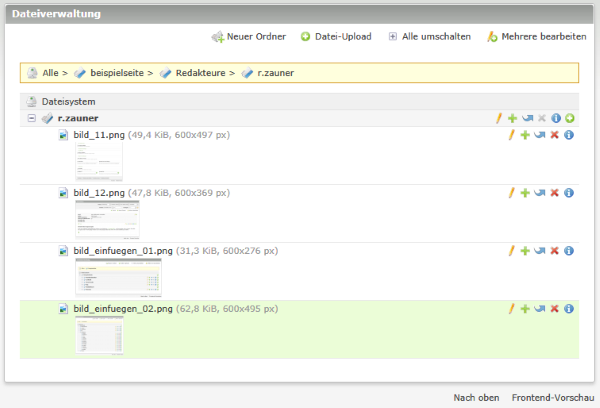This screenshot has width=600, height=408.
Task: Delete bild_12.png using the red X icon
Action: pyautogui.click(x=554, y=192)
